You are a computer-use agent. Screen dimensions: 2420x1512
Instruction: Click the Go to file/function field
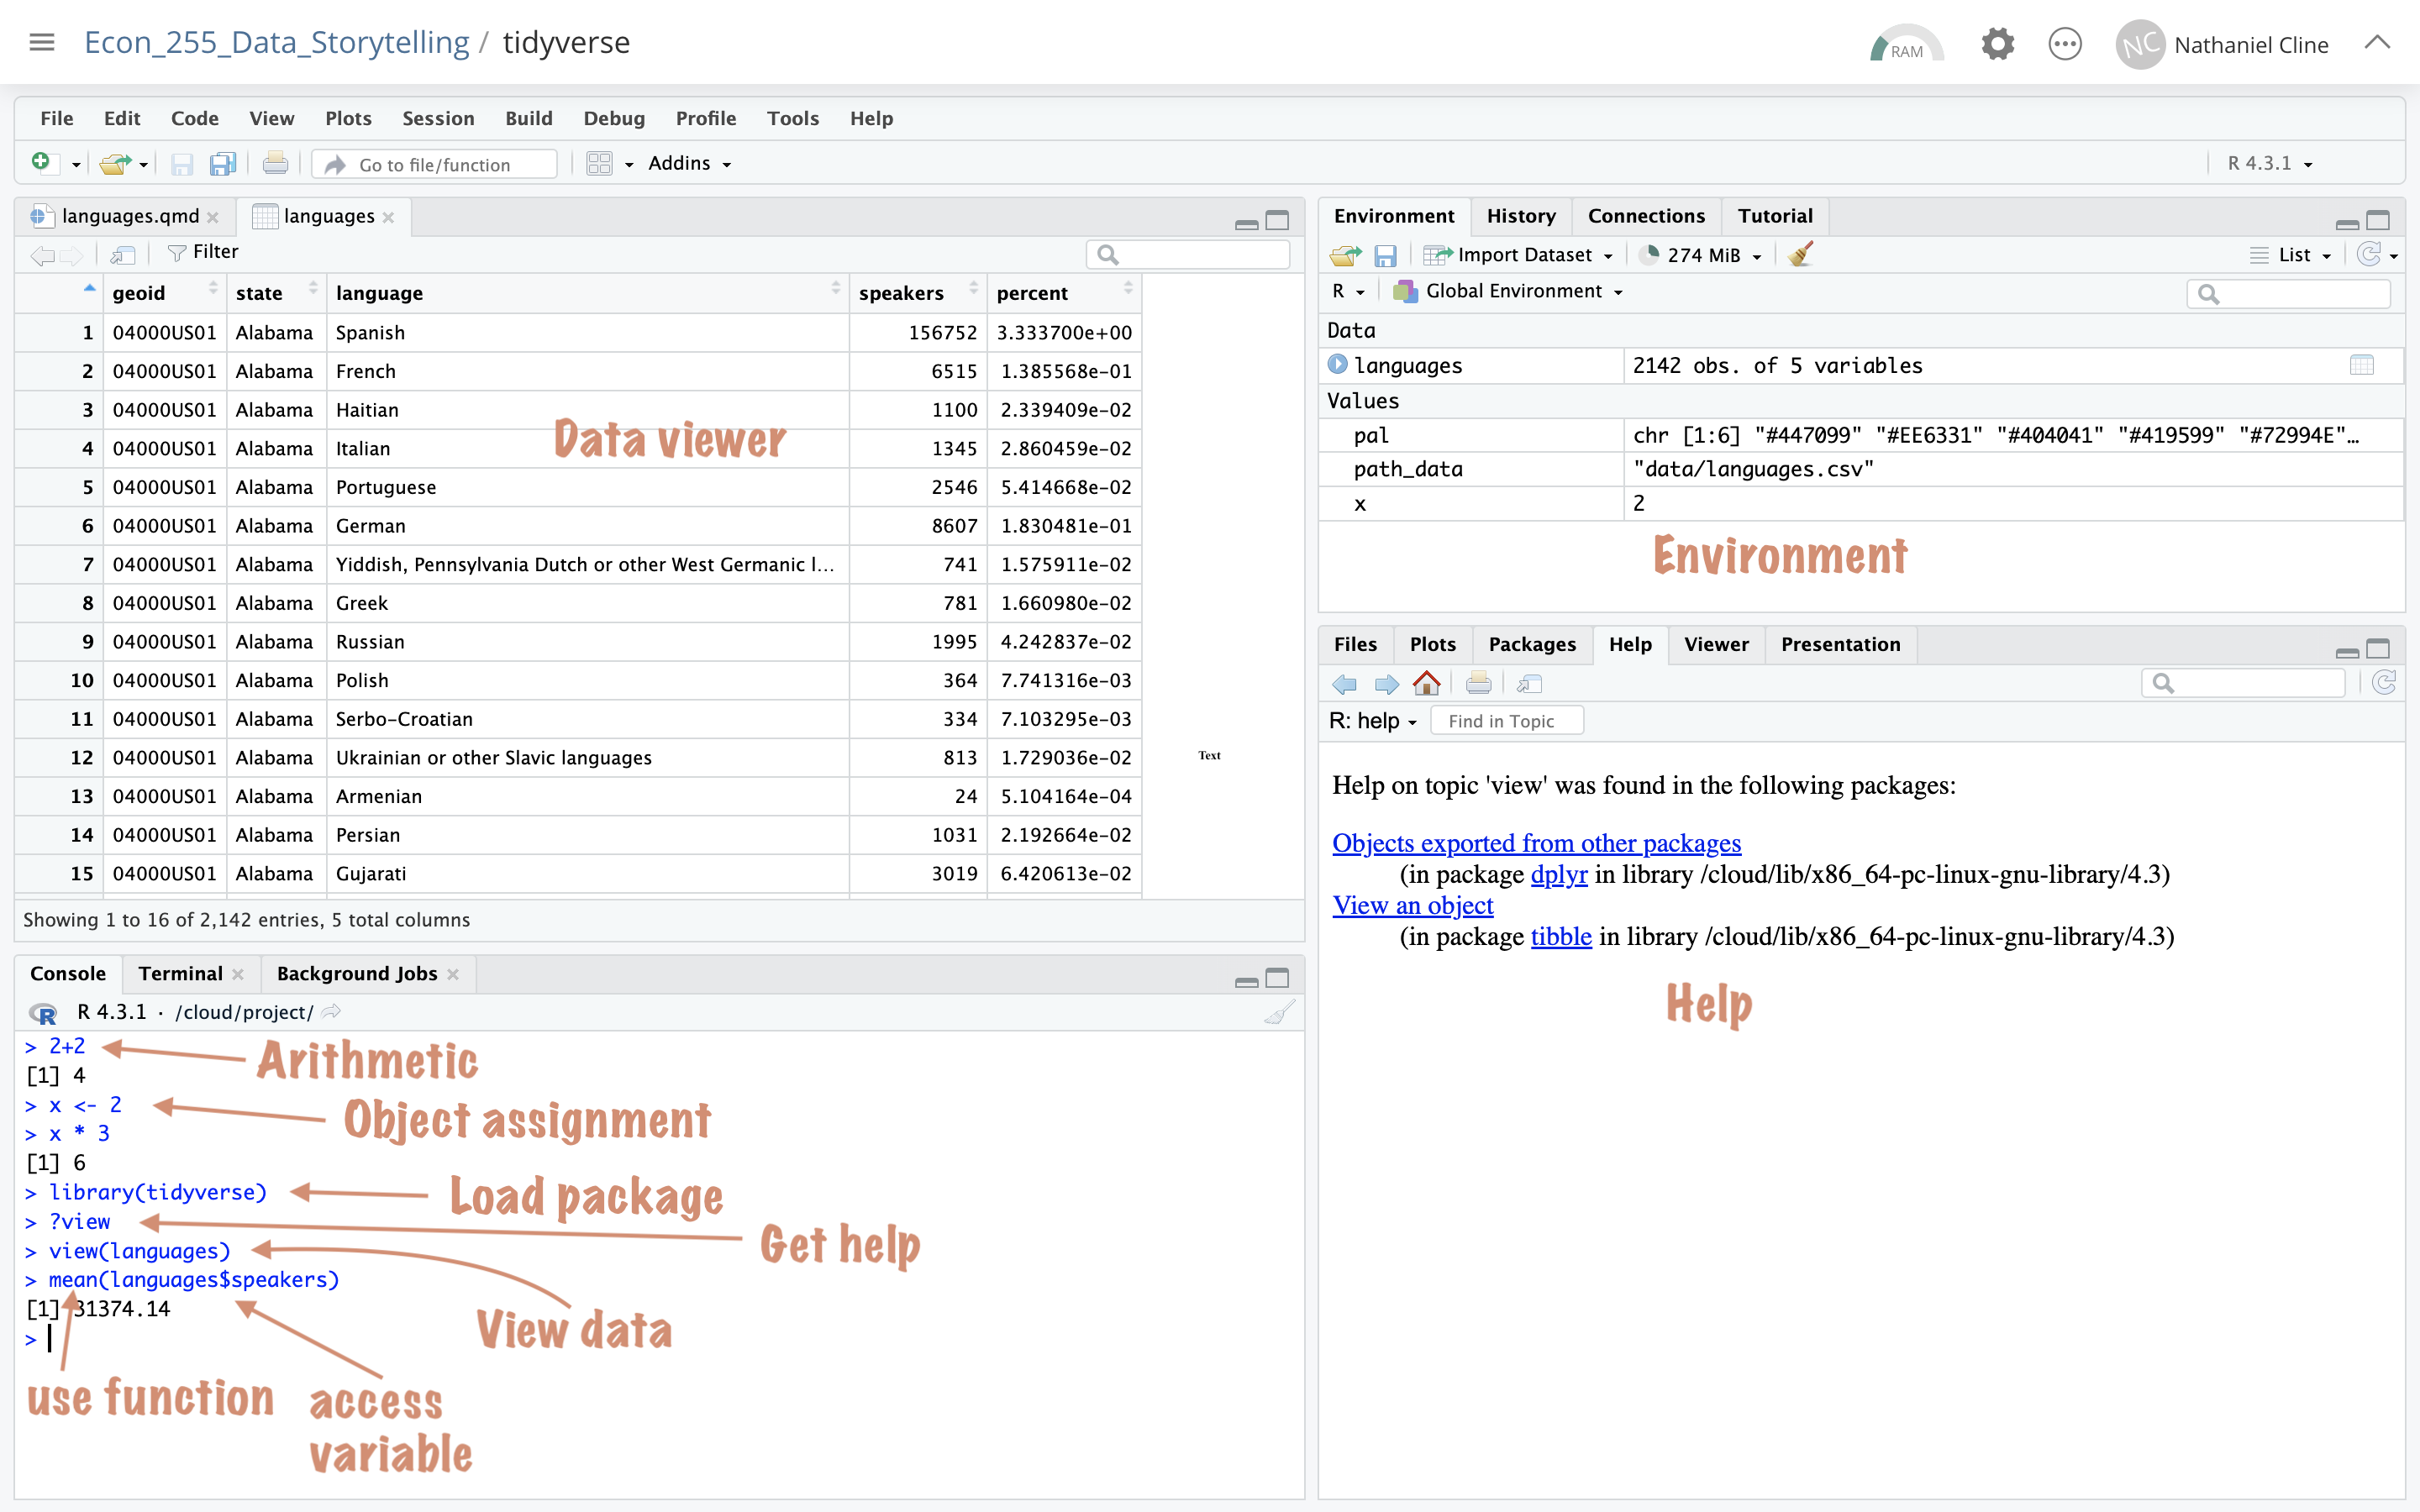tap(434, 165)
